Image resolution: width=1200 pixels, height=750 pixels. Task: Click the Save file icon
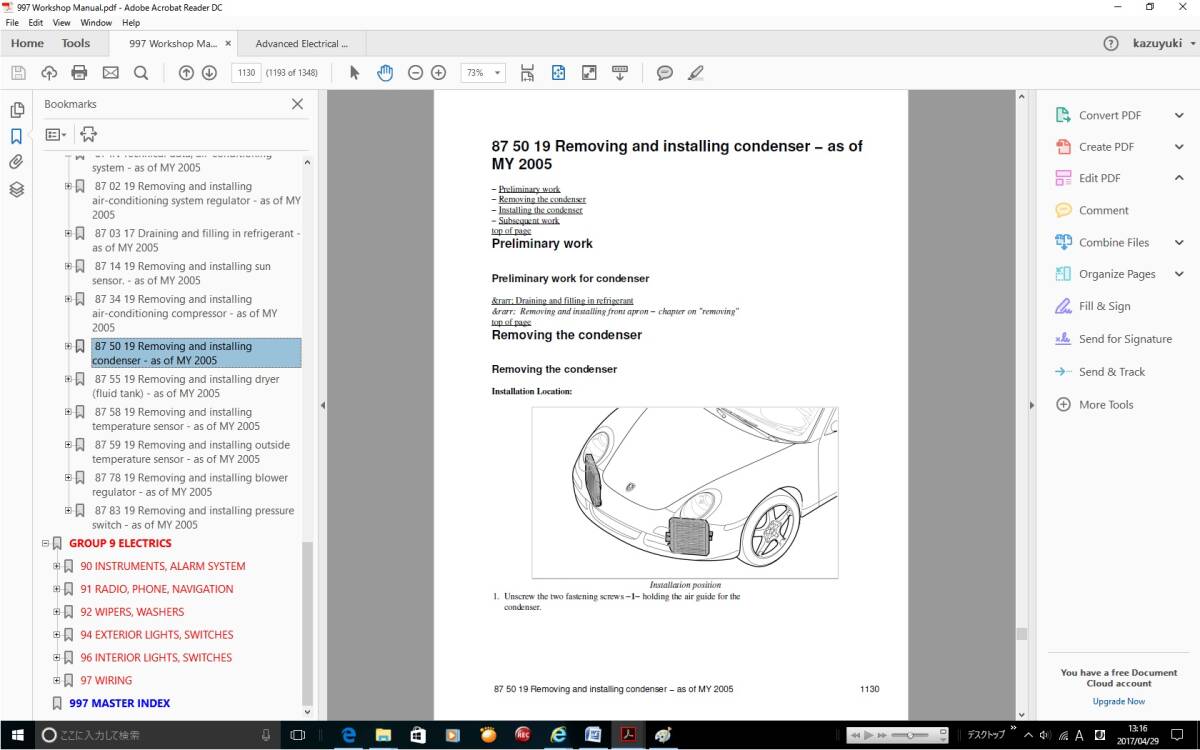(x=17, y=73)
